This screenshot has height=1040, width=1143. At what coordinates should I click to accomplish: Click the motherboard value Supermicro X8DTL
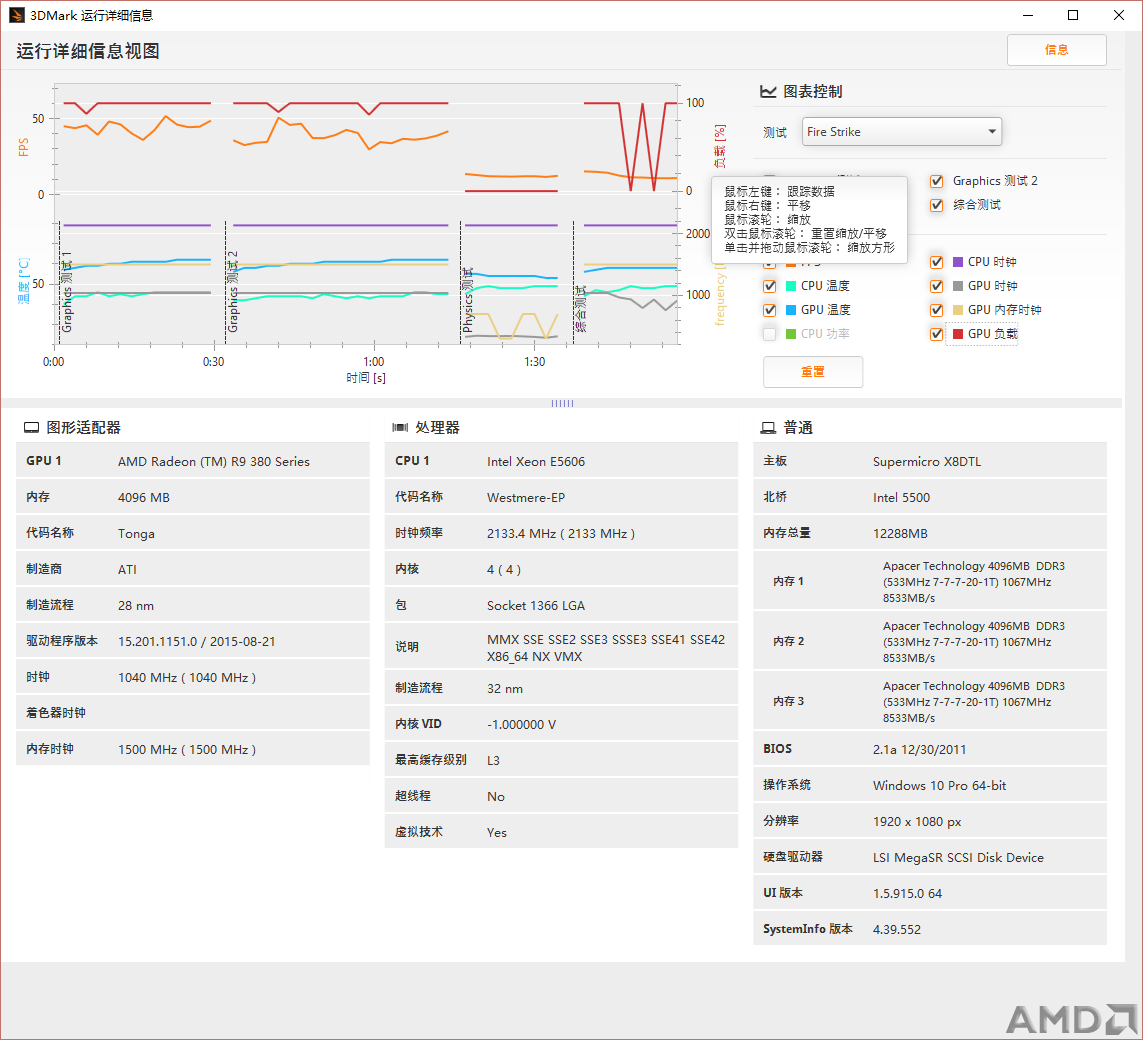pyautogui.click(x=927, y=462)
